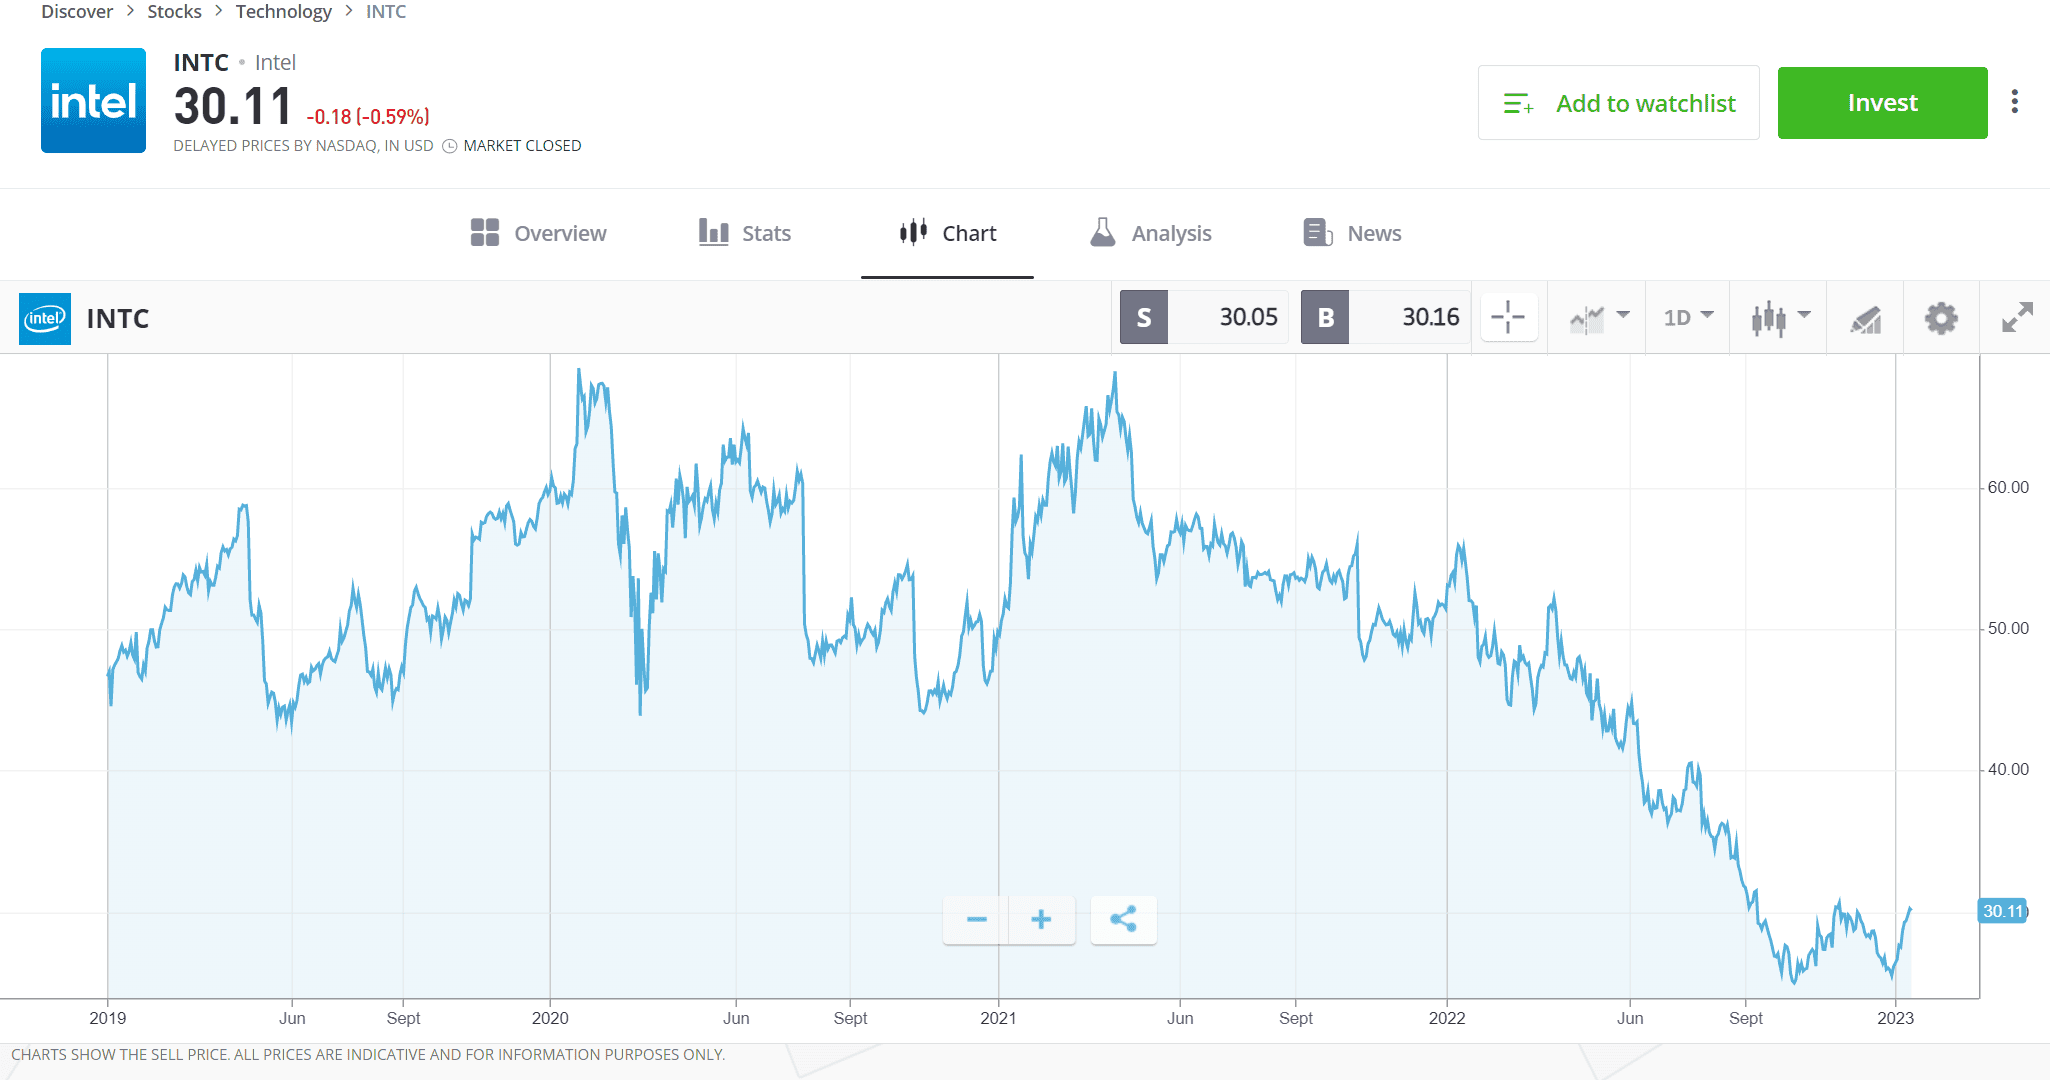Click the 40.00 price axis label
Screen dimensions: 2050x1080
2008,770
